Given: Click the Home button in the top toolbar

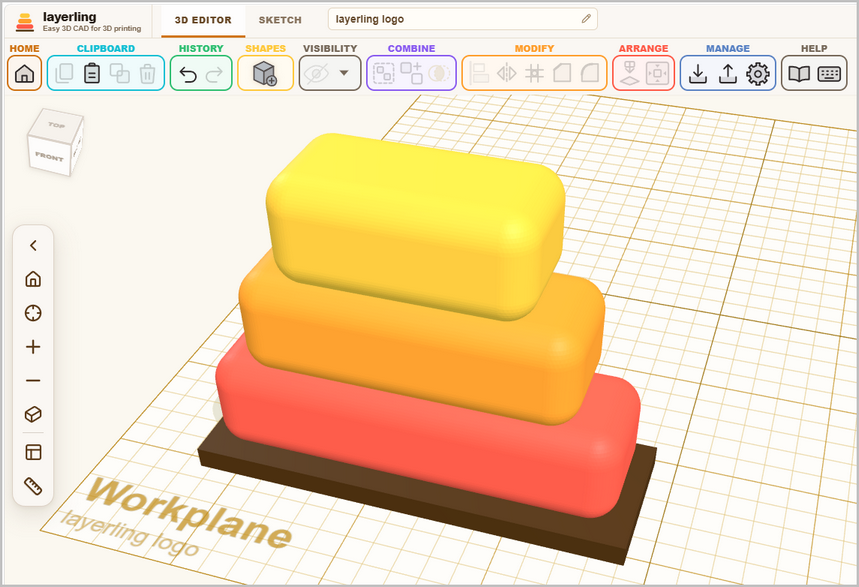Looking at the screenshot, I should pyautogui.click(x=25, y=73).
